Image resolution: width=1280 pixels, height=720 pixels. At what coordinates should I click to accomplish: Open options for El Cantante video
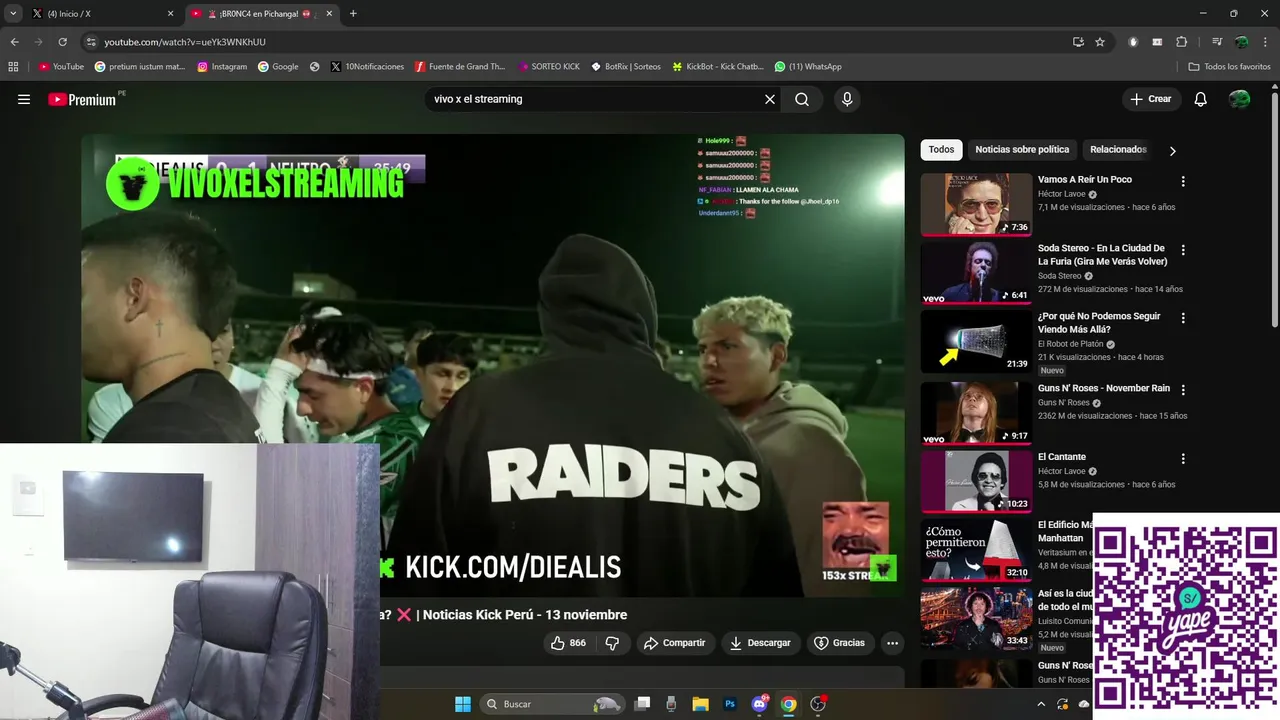1183,459
